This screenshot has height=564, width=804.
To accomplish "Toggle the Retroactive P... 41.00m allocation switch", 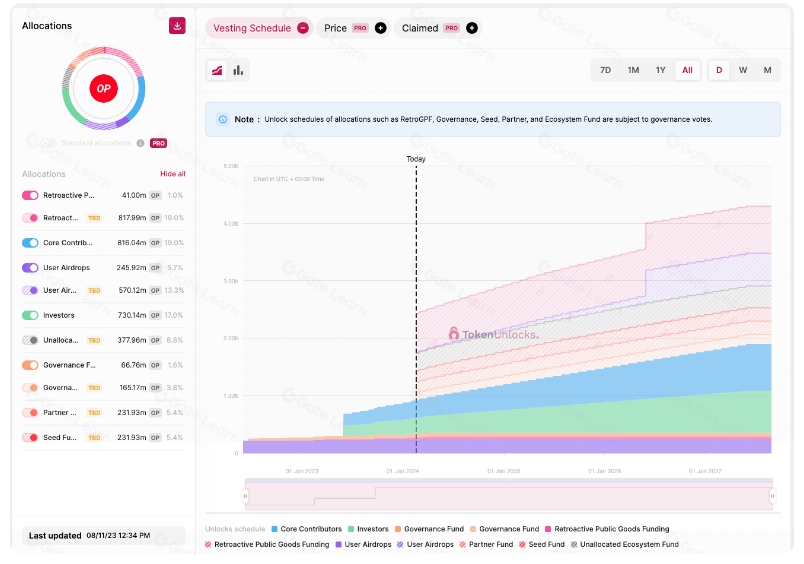I will (30, 195).
